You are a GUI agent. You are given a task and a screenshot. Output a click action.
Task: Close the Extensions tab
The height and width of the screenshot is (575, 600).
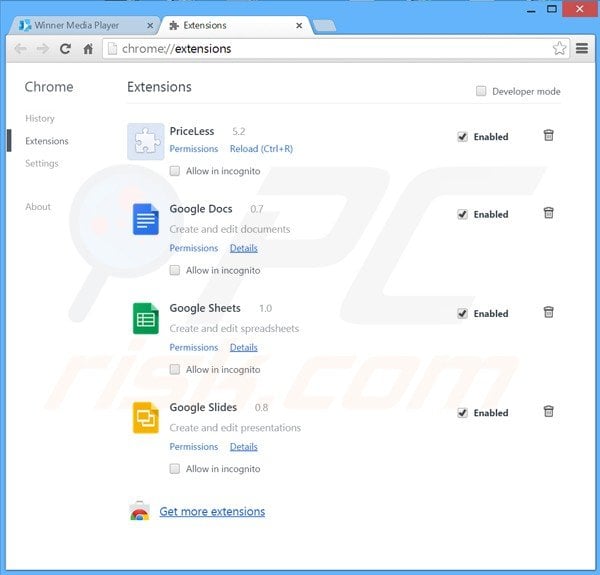[299, 26]
